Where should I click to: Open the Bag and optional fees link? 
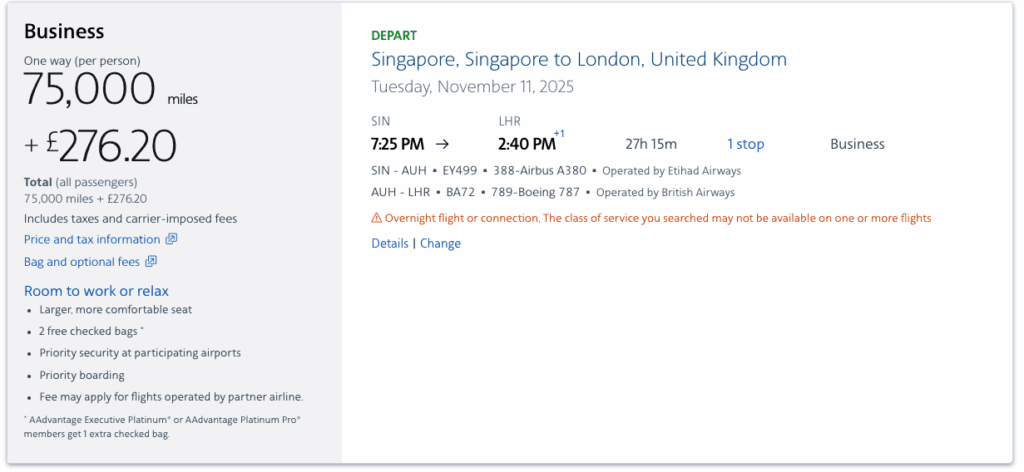(x=83, y=262)
